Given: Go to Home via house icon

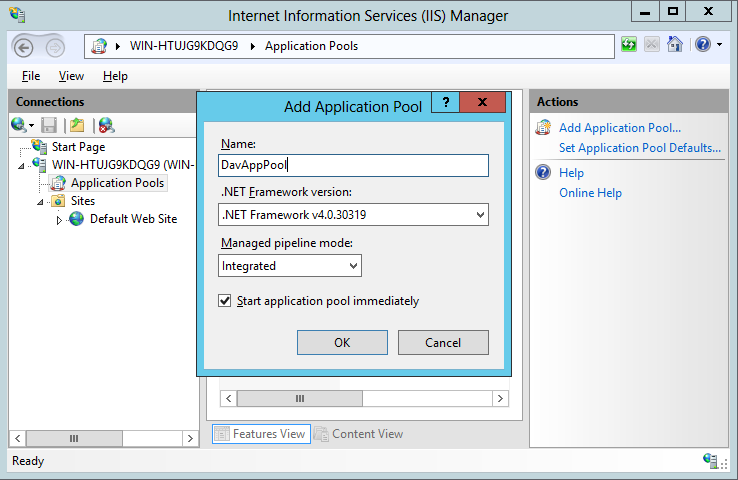Looking at the screenshot, I should (x=674, y=45).
